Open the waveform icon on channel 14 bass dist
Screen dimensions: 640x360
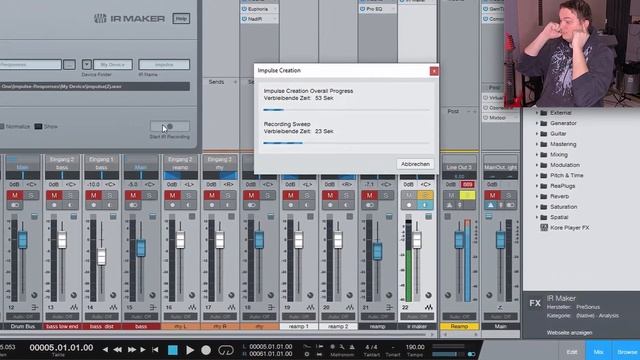coord(113,307)
